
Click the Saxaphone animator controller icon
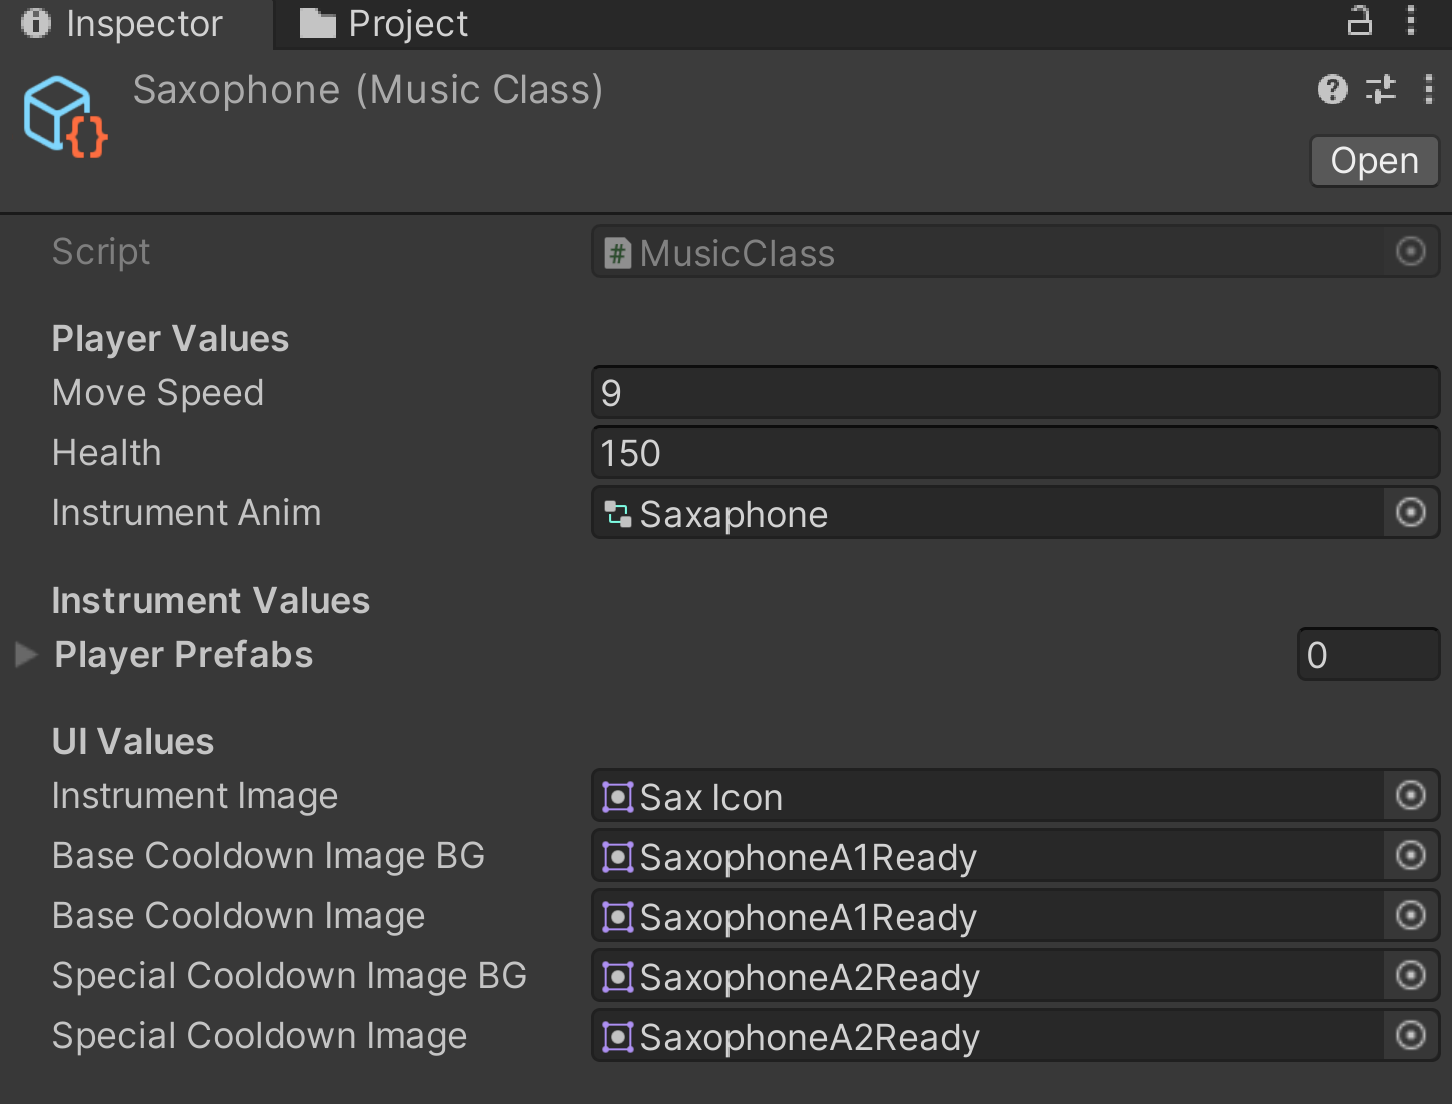point(617,513)
